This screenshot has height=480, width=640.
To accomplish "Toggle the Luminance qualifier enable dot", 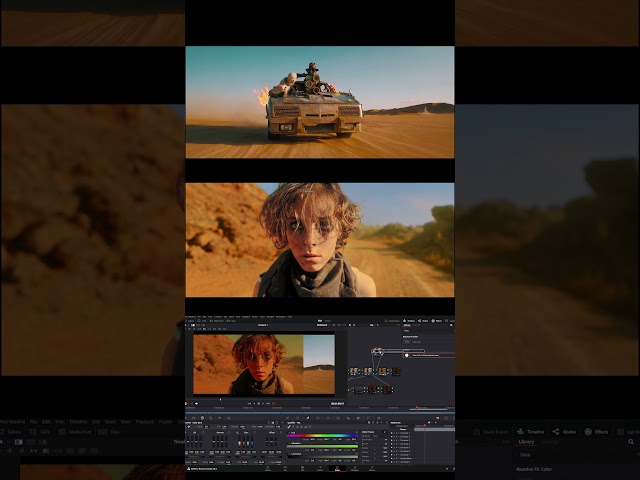I will pos(289,454).
